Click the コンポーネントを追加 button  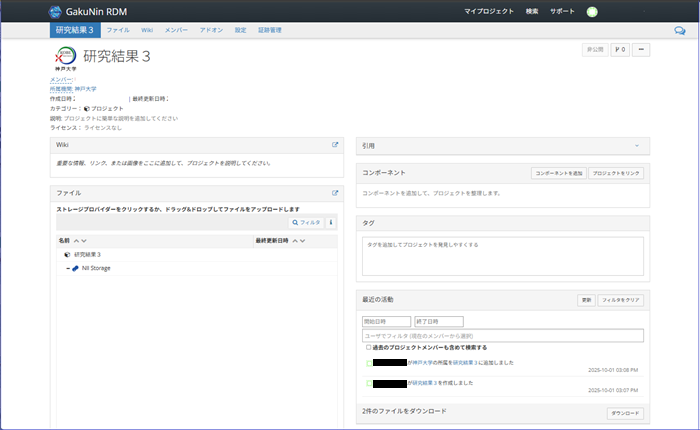[558, 173]
